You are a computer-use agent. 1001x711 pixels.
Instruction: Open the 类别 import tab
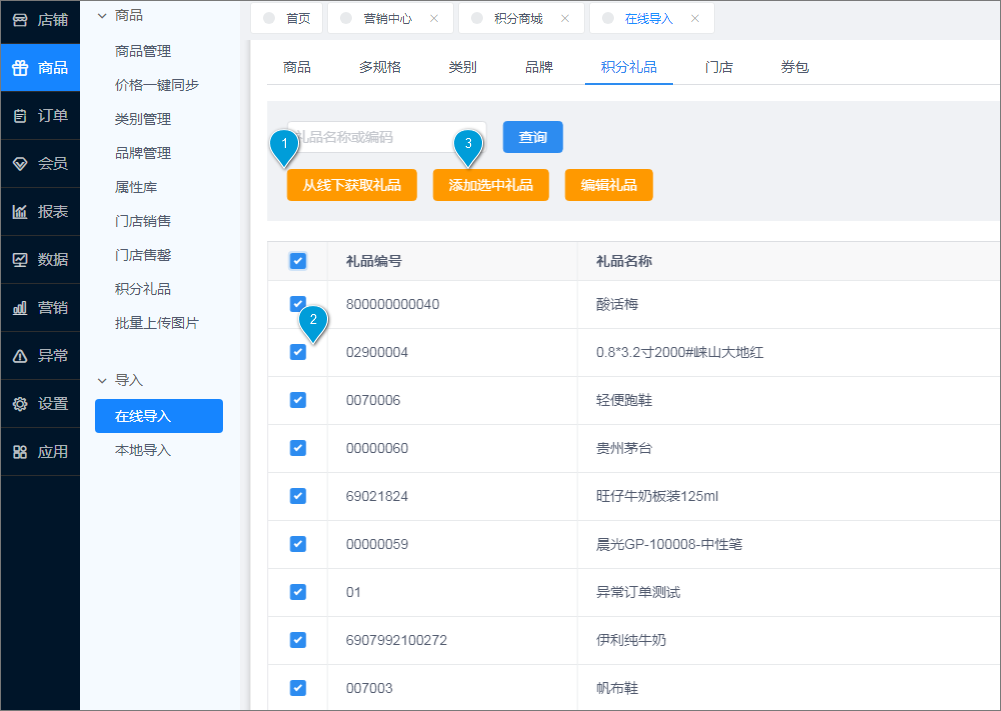463,67
